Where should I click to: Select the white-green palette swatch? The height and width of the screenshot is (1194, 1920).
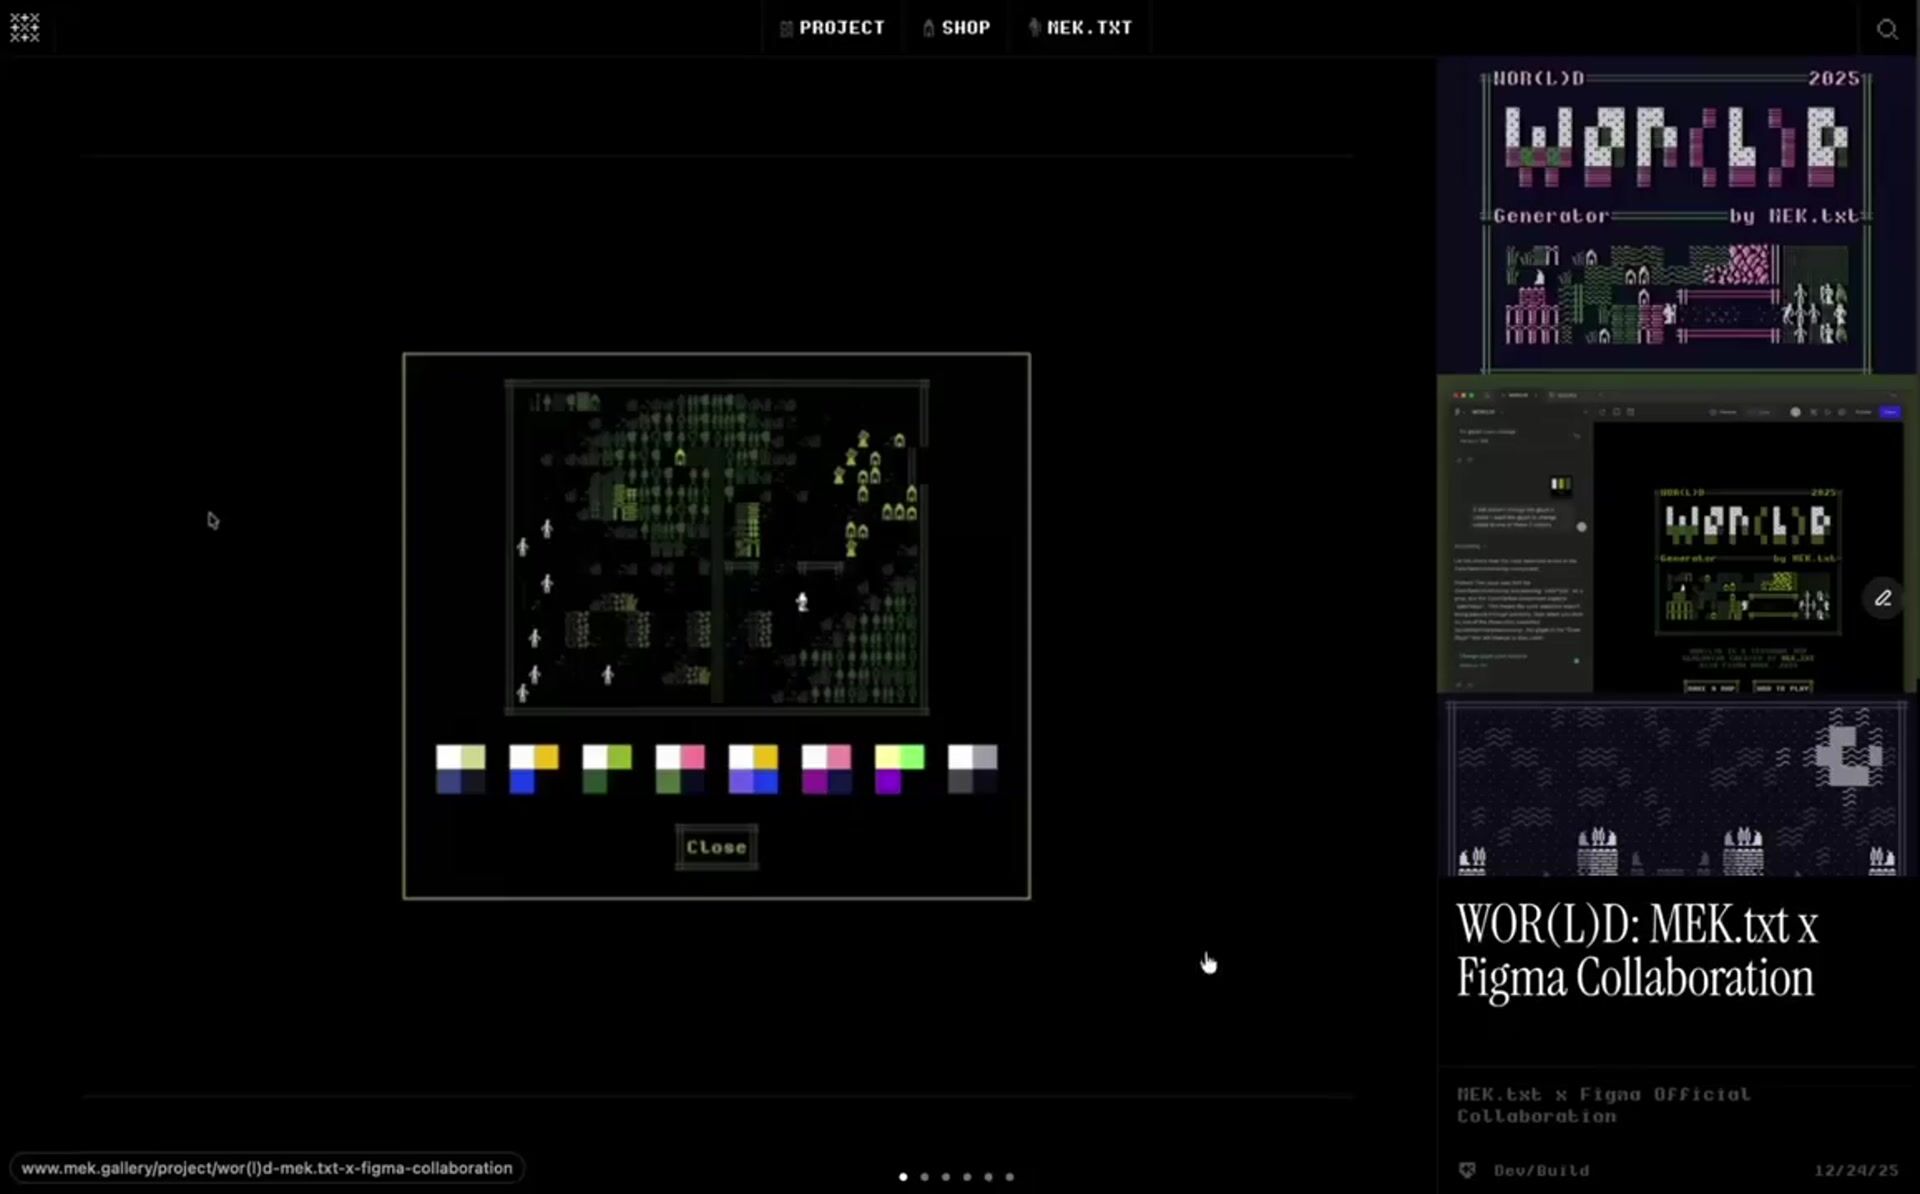click(x=607, y=769)
